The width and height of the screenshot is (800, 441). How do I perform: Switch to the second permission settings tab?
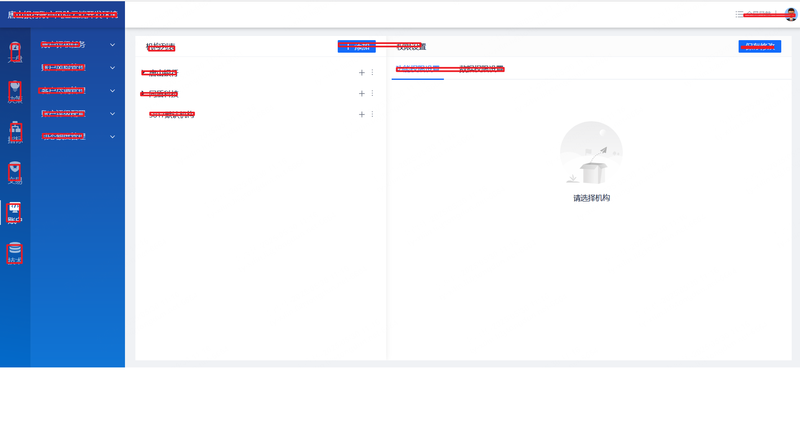[x=481, y=68]
